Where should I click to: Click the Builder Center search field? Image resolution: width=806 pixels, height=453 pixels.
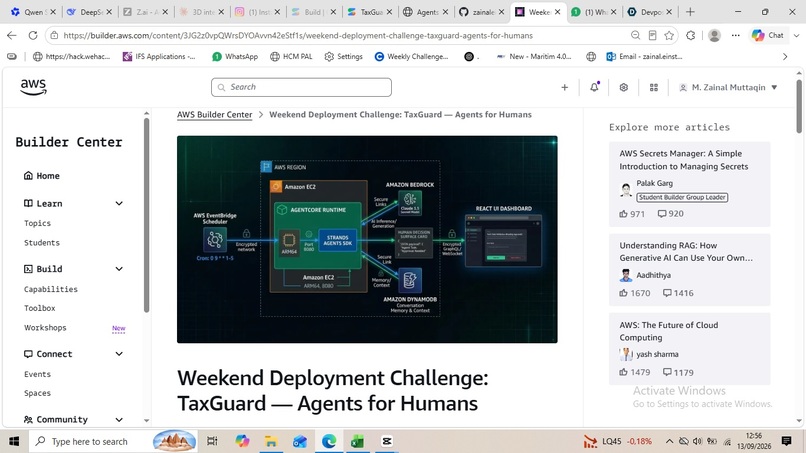click(x=301, y=87)
